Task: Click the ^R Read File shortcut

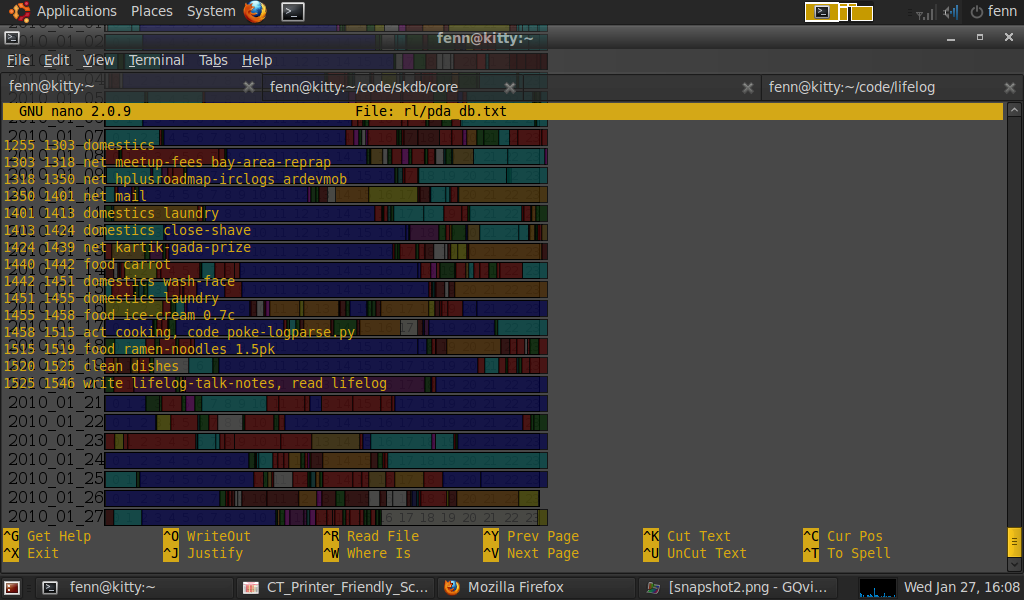Action: [371, 536]
